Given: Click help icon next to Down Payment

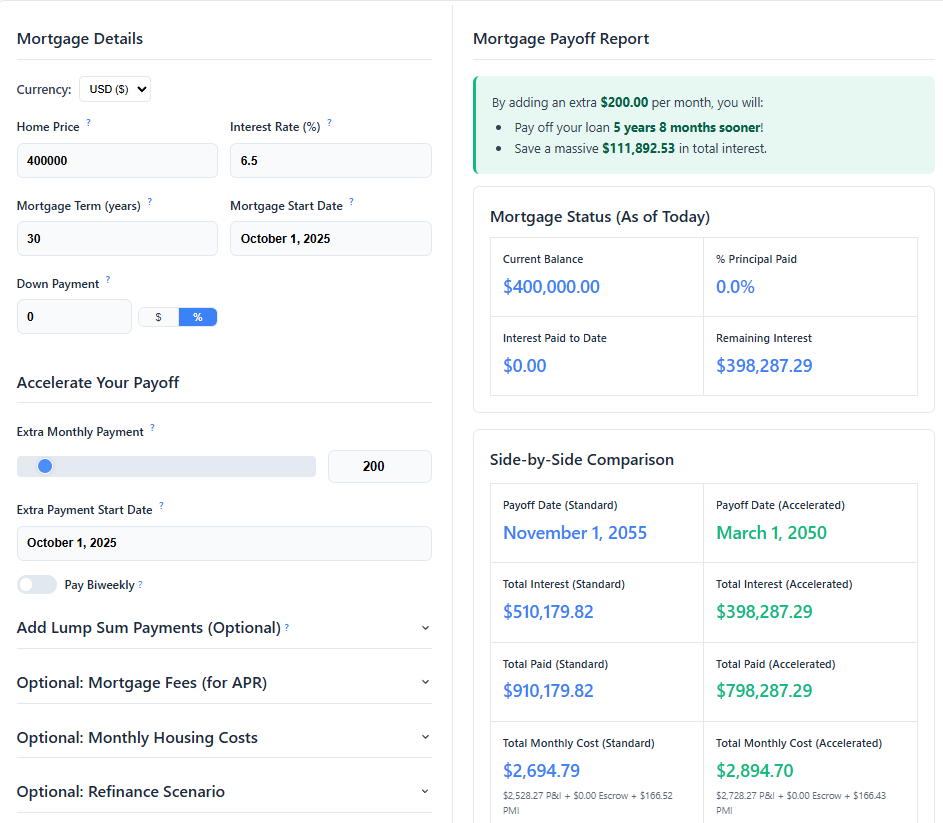Looking at the screenshot, I should tap(108, 281).
